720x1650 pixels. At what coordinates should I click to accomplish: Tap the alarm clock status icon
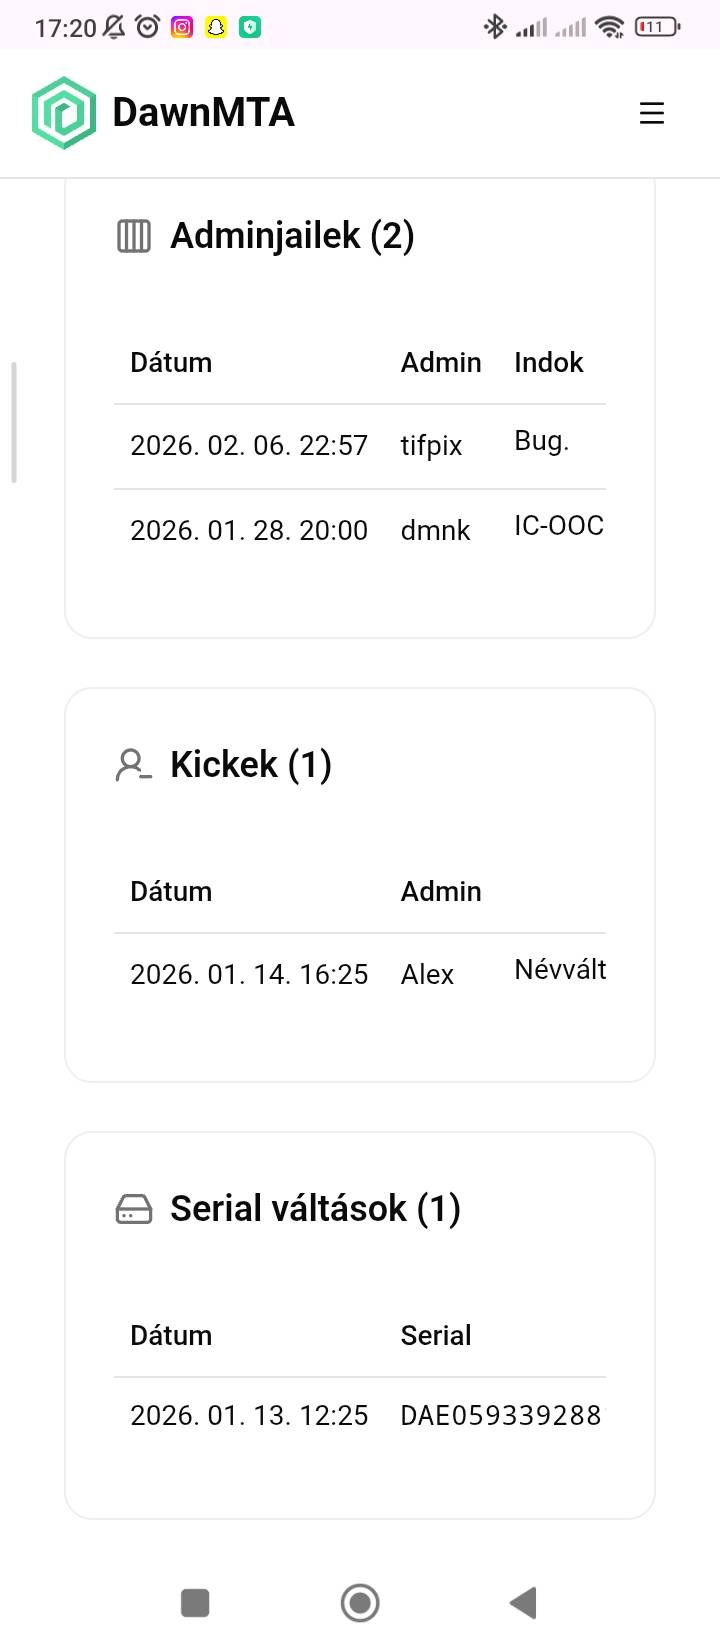(x=148, y=27)
